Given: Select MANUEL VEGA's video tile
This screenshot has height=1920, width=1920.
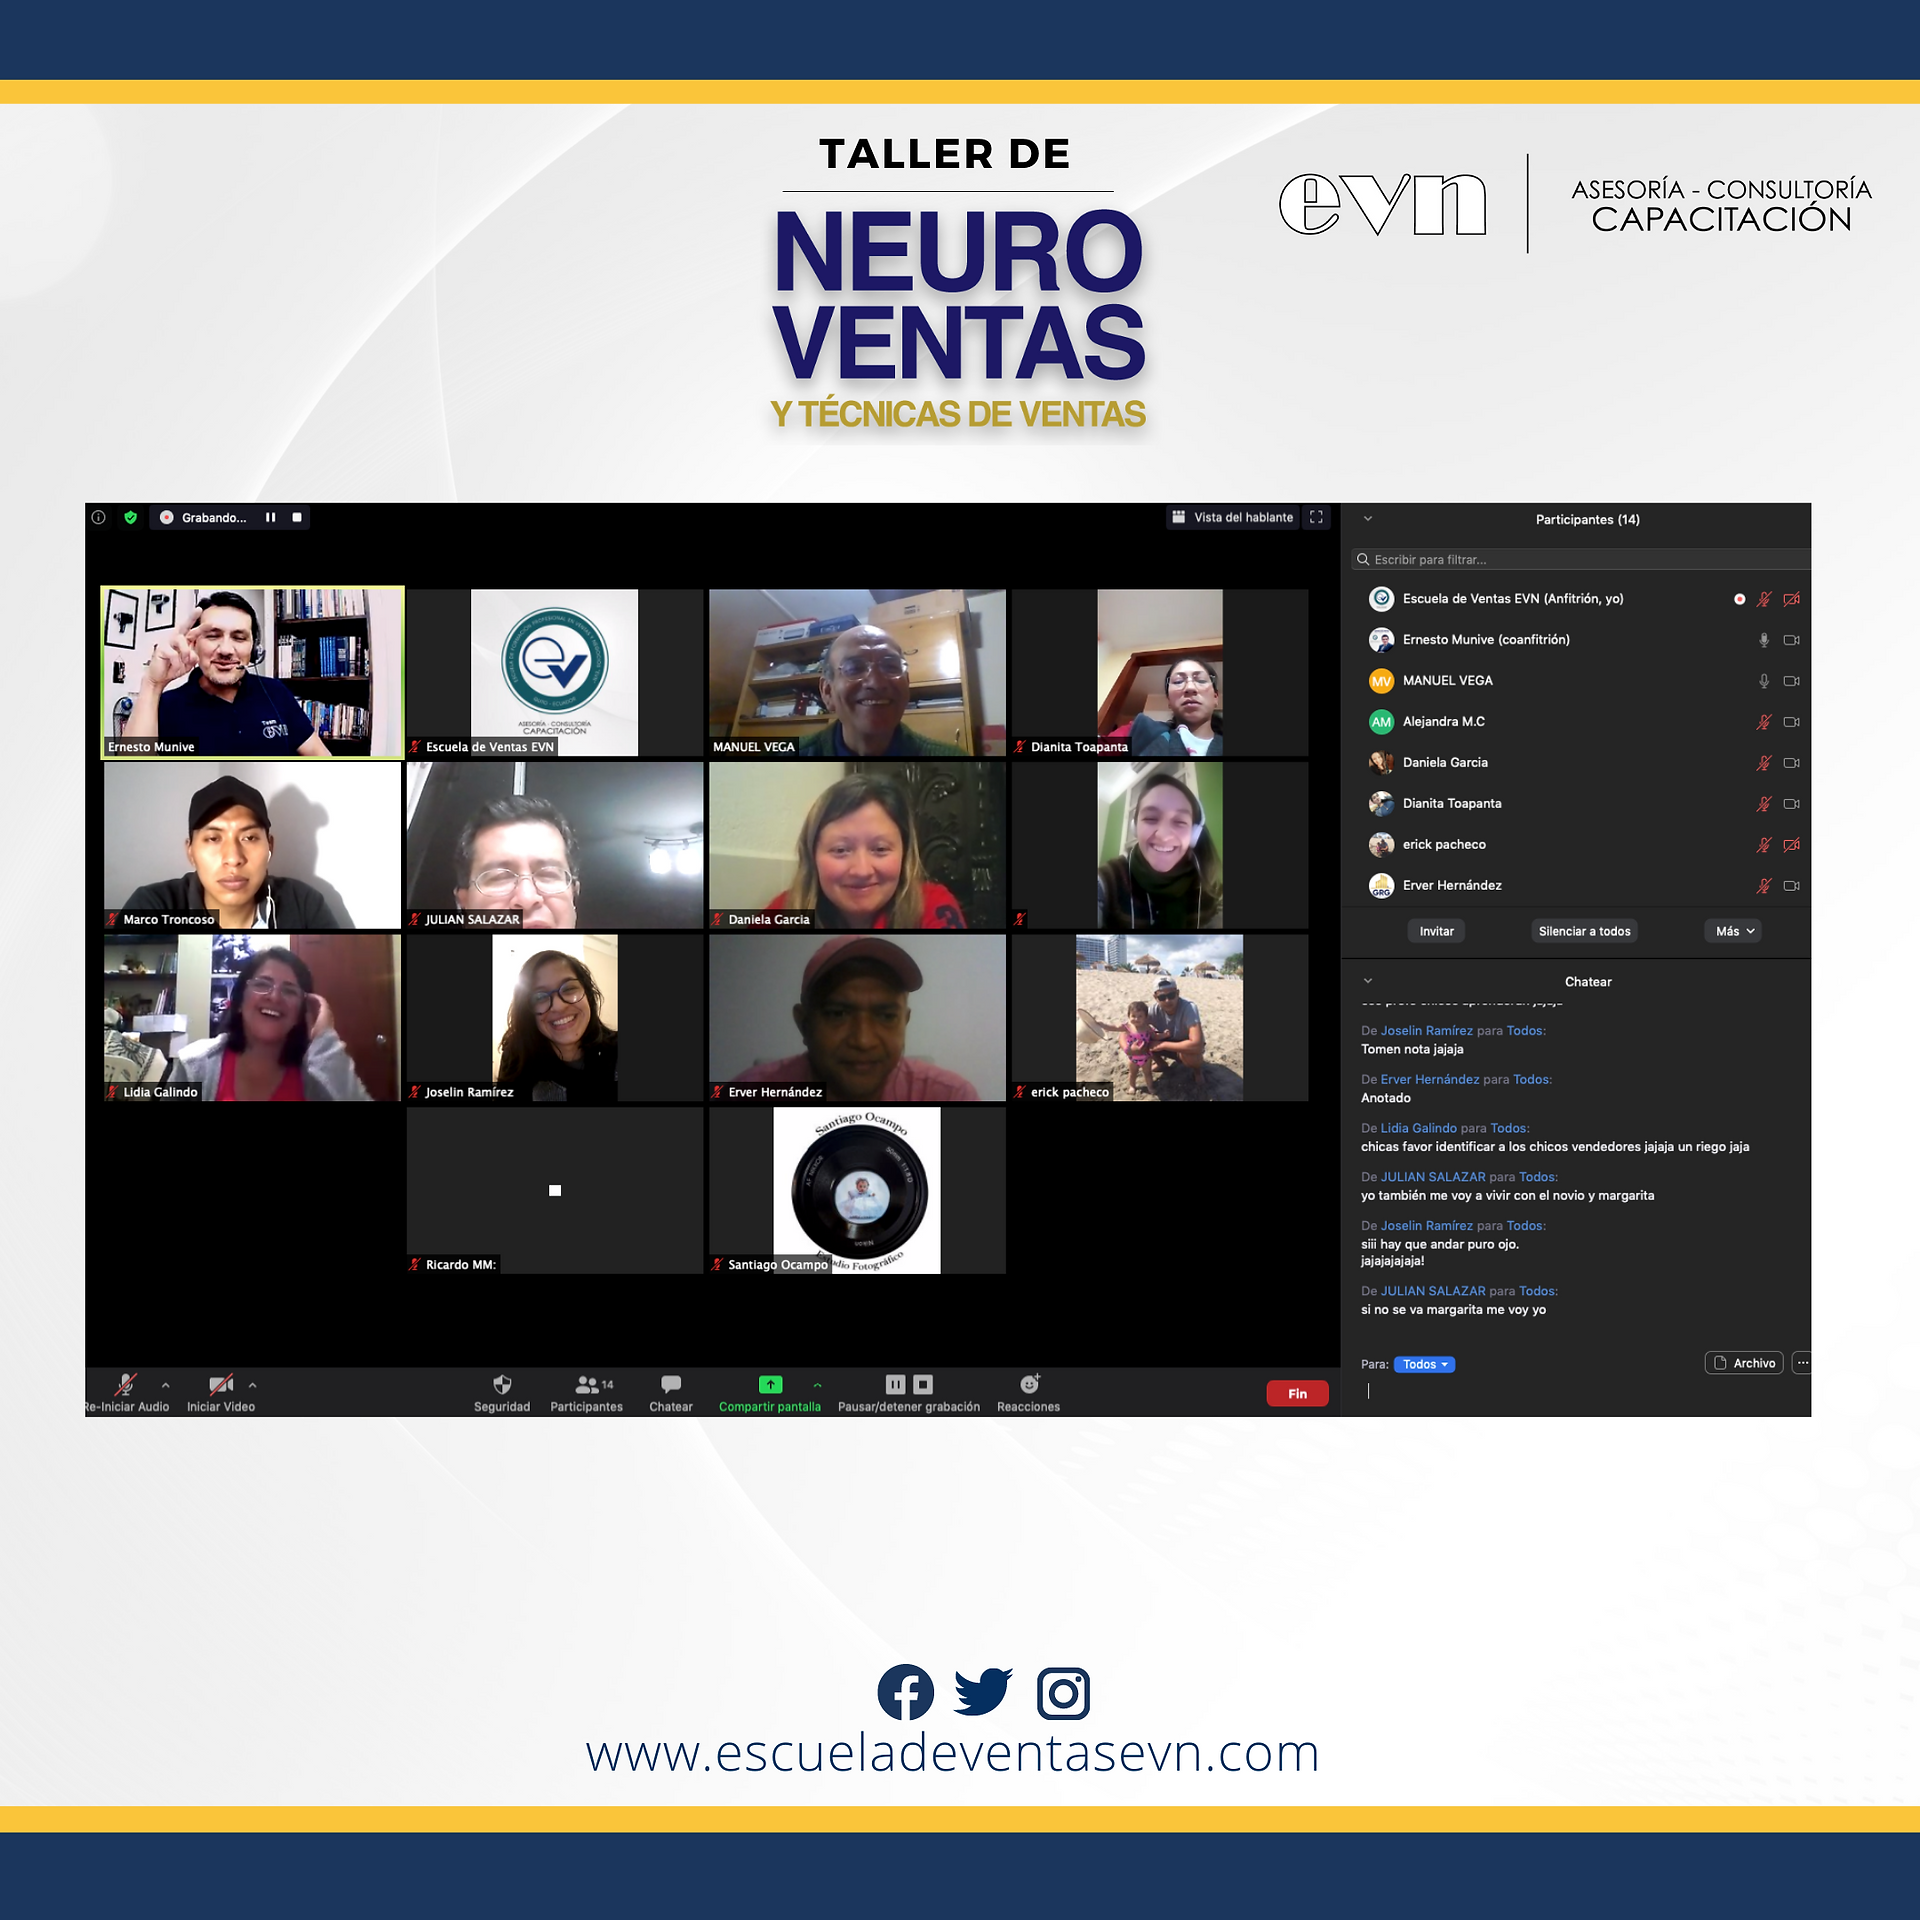Looking at the screenshot, I should tap(857, 672).
